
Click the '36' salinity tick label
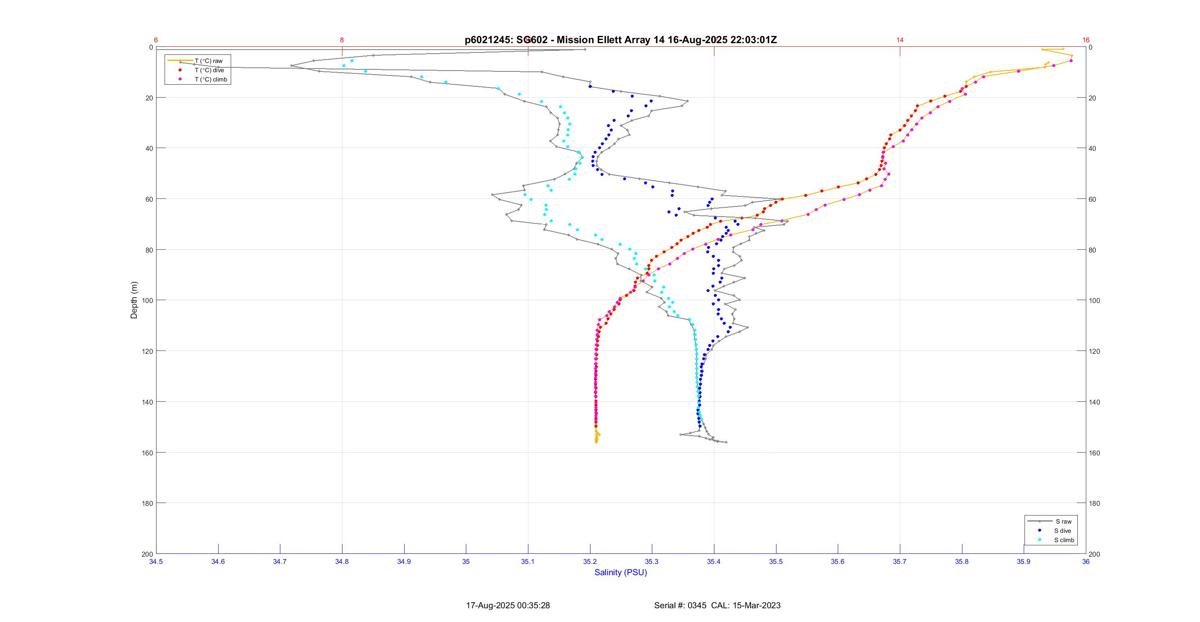pos(1086,562)
